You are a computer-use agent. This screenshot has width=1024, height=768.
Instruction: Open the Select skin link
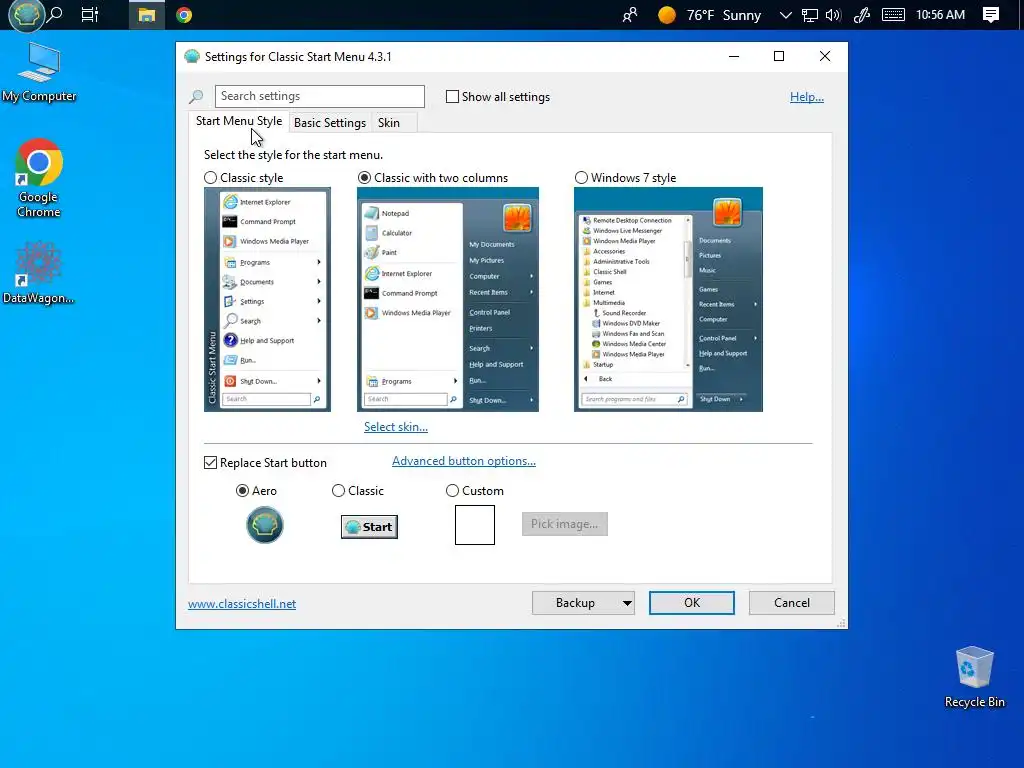pyautogui.click(x=396, y=426)
